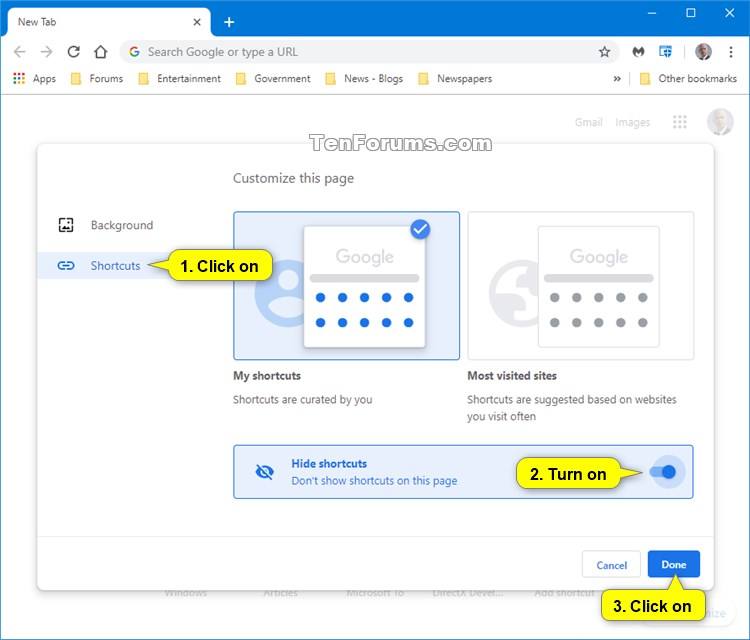
Task: Select the My shortcuts option card
Action: 346,286
